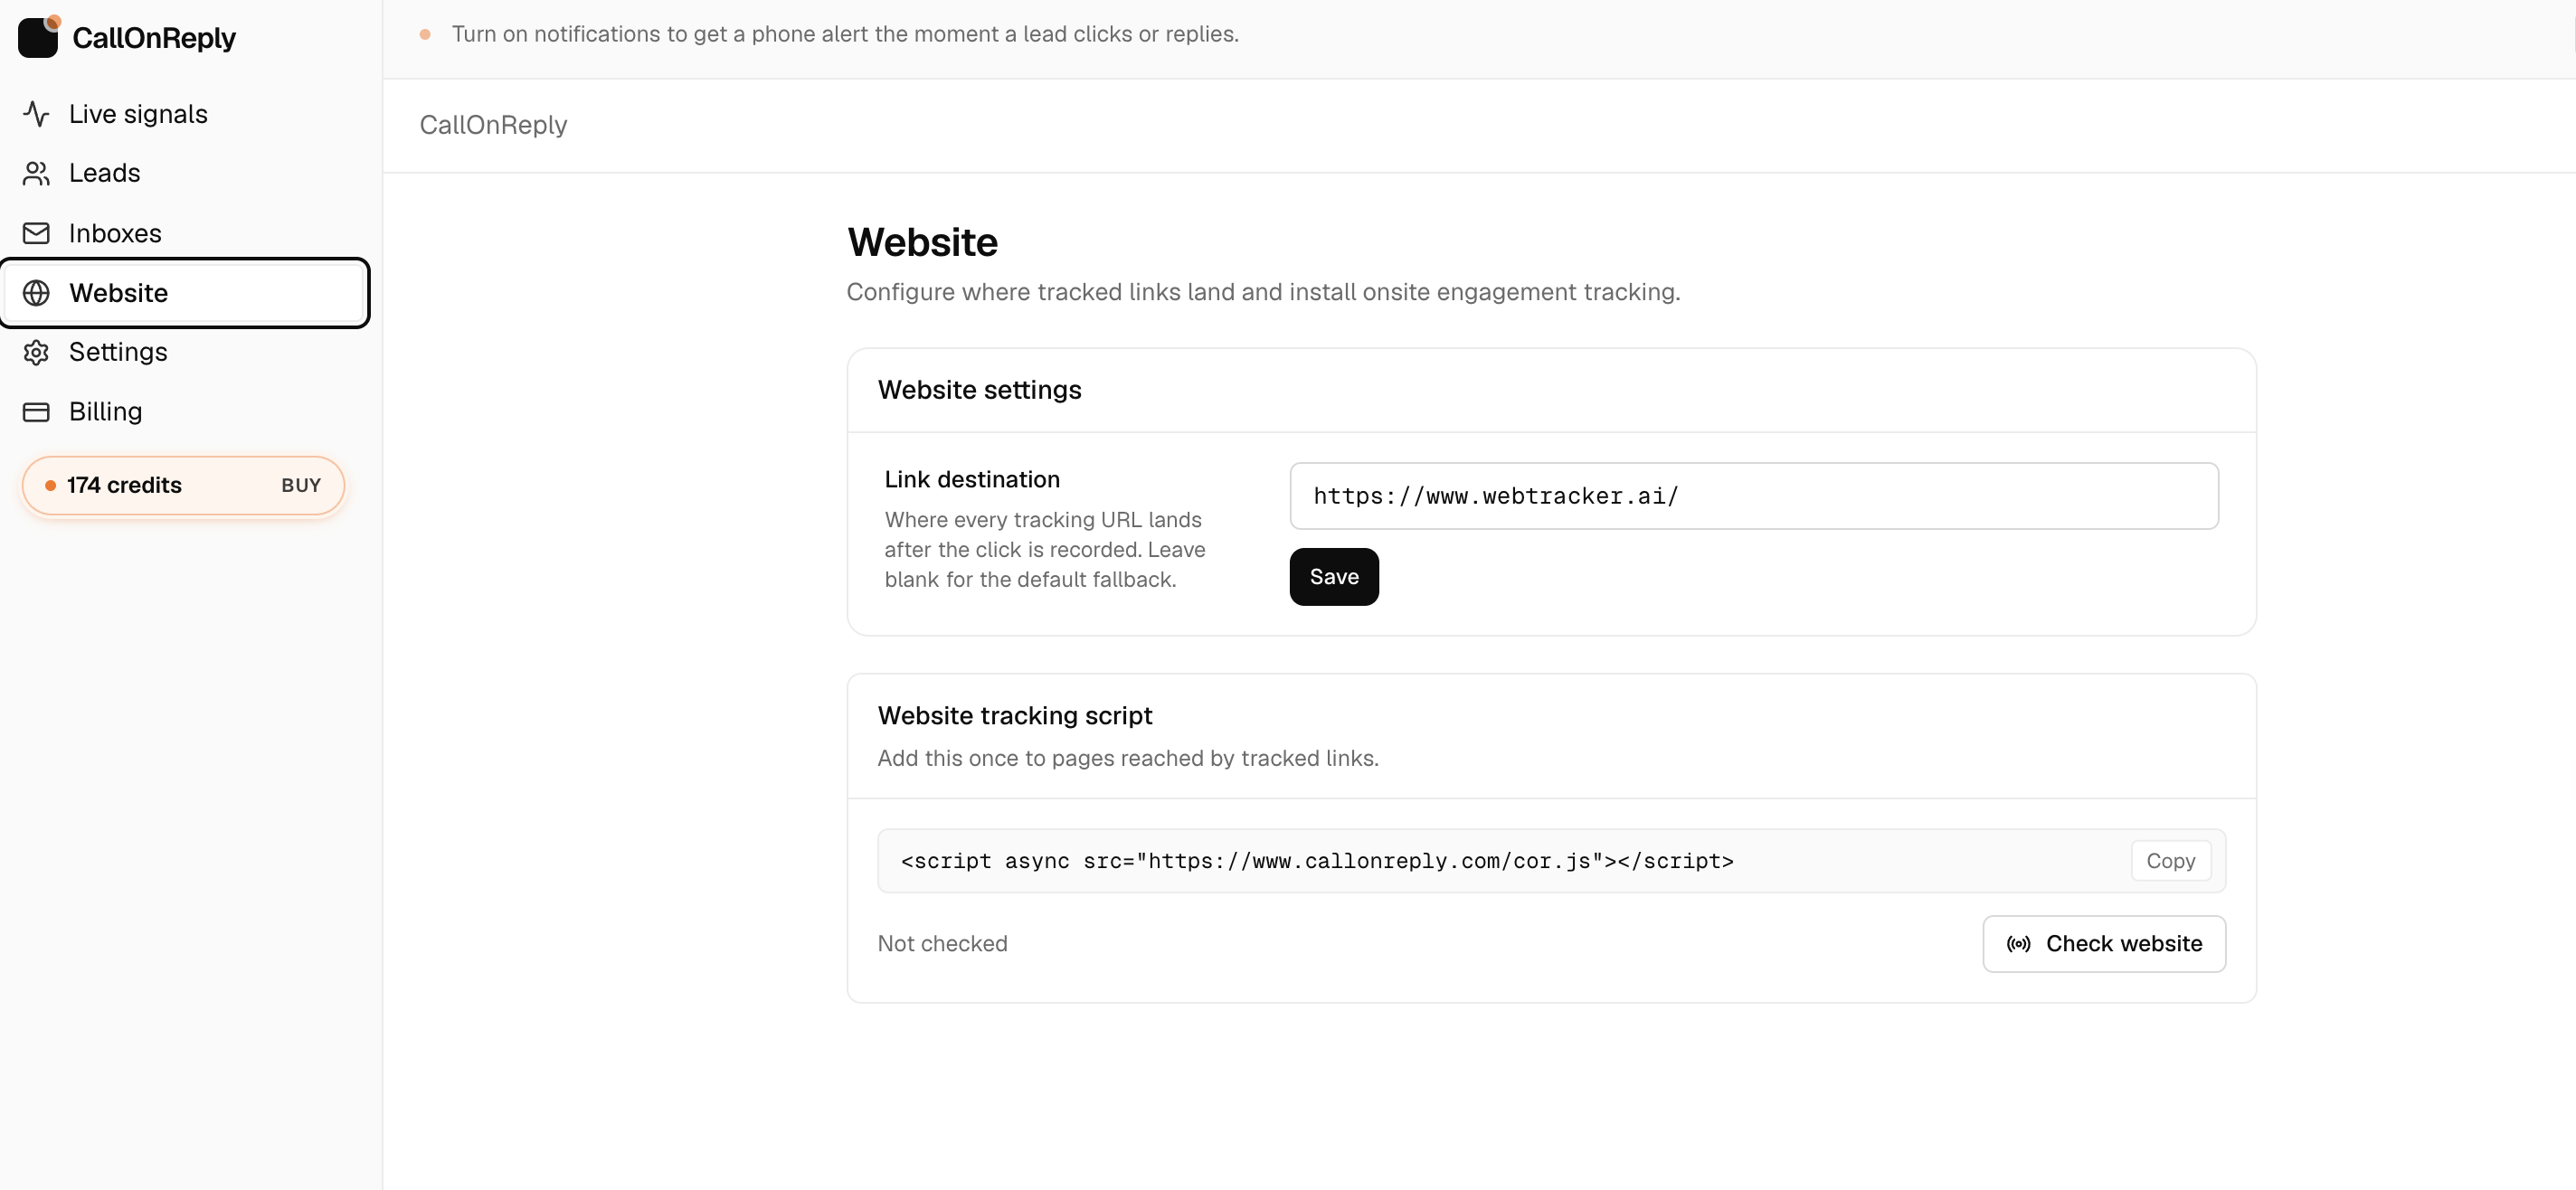This screenshot has height=1190, width=2576.
Task: Click the Inboxes envelope icon
Action: point(36,233)
